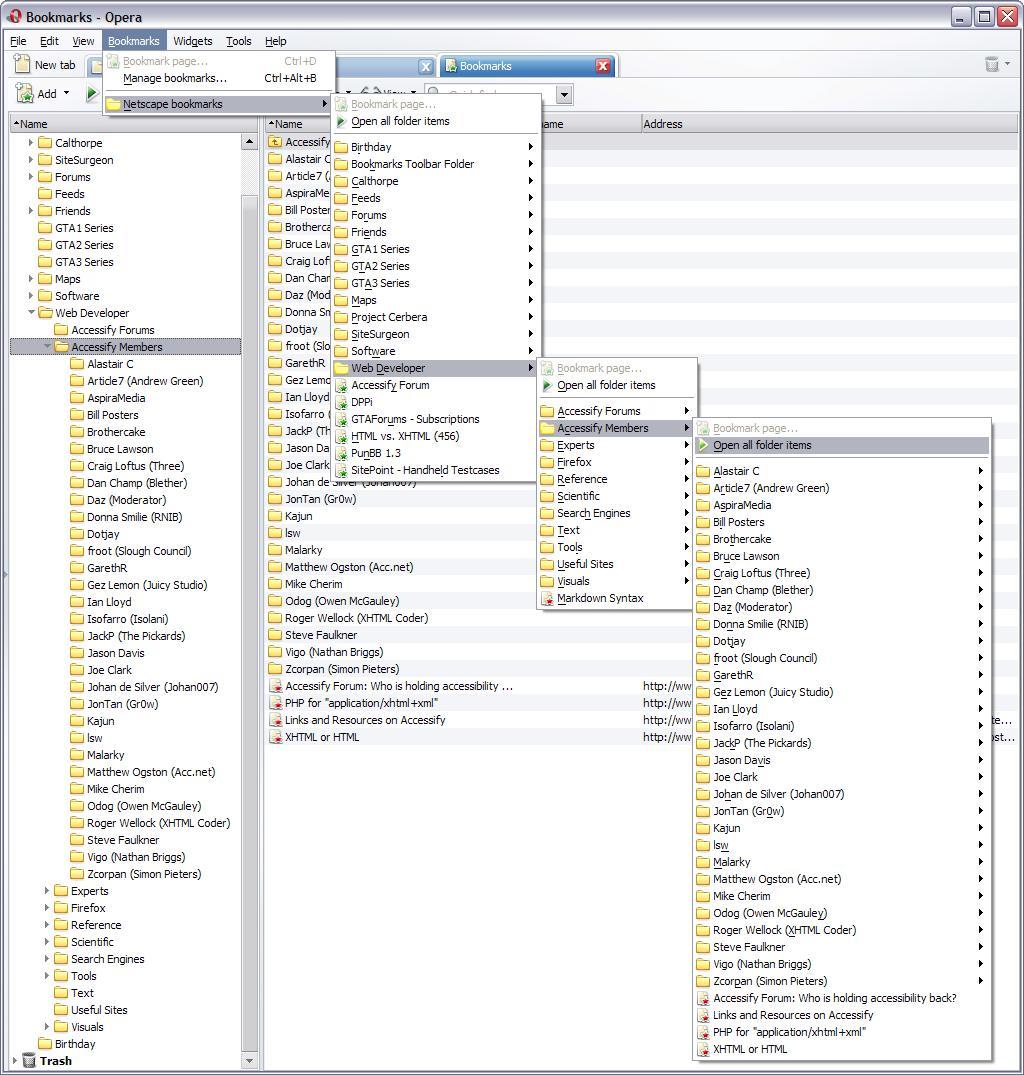Click the PunBB 1.3 bookmark icon
Viewport: 1024px width, 1075px height.
pyautogui.click(x=341, y=453)
